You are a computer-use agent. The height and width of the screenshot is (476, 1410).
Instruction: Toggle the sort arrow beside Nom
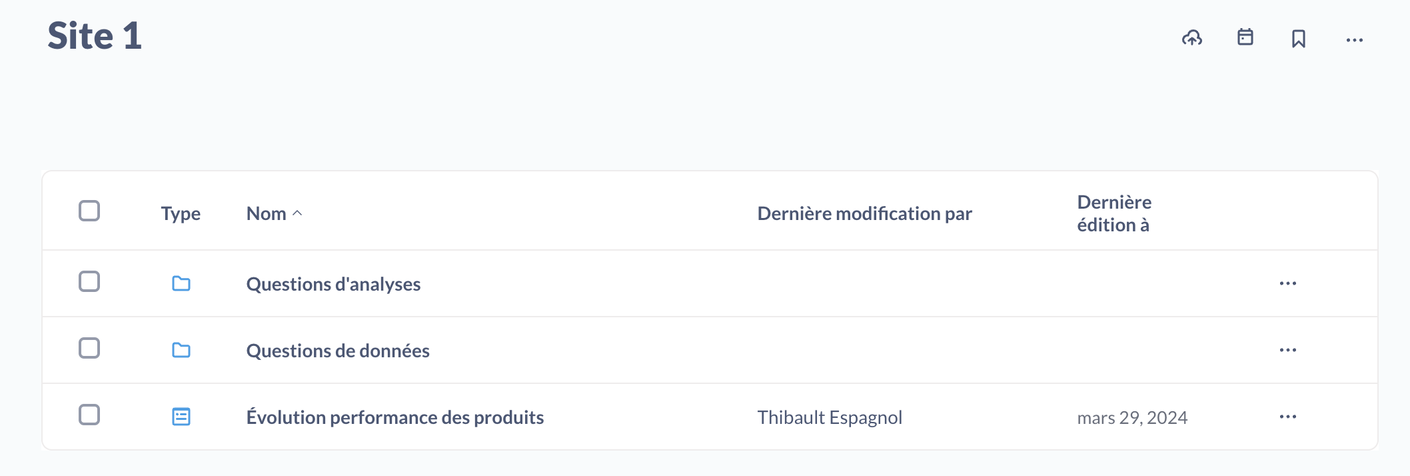tap(297, 213)
